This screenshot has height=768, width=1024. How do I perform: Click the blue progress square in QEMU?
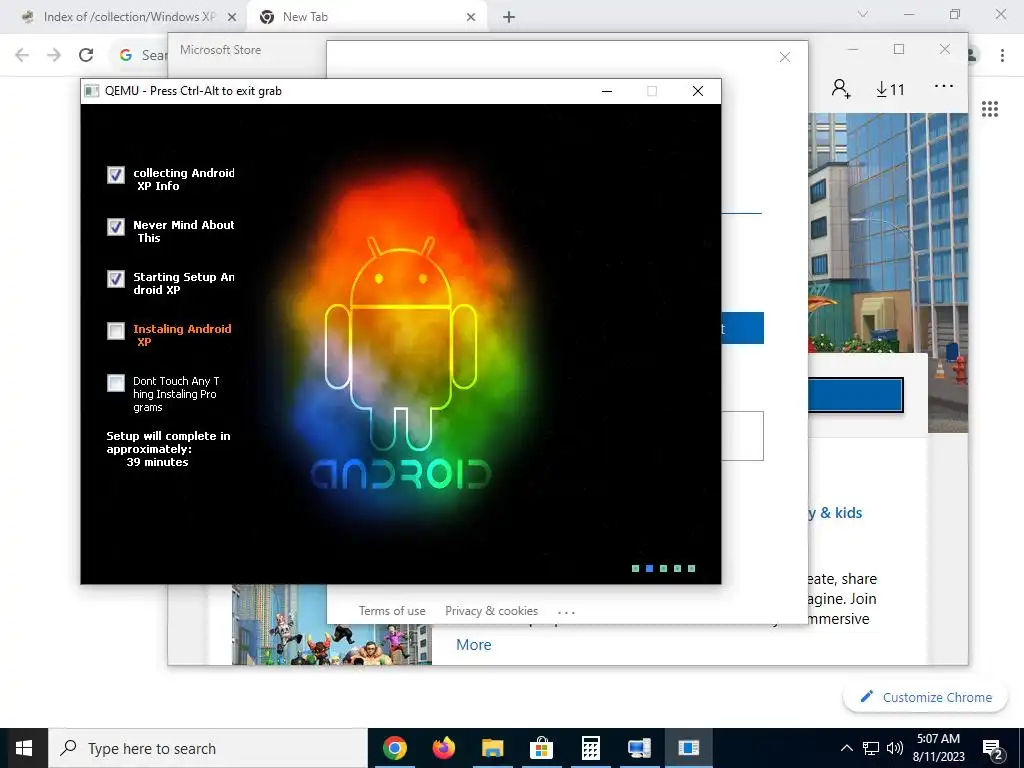[649, 568]
